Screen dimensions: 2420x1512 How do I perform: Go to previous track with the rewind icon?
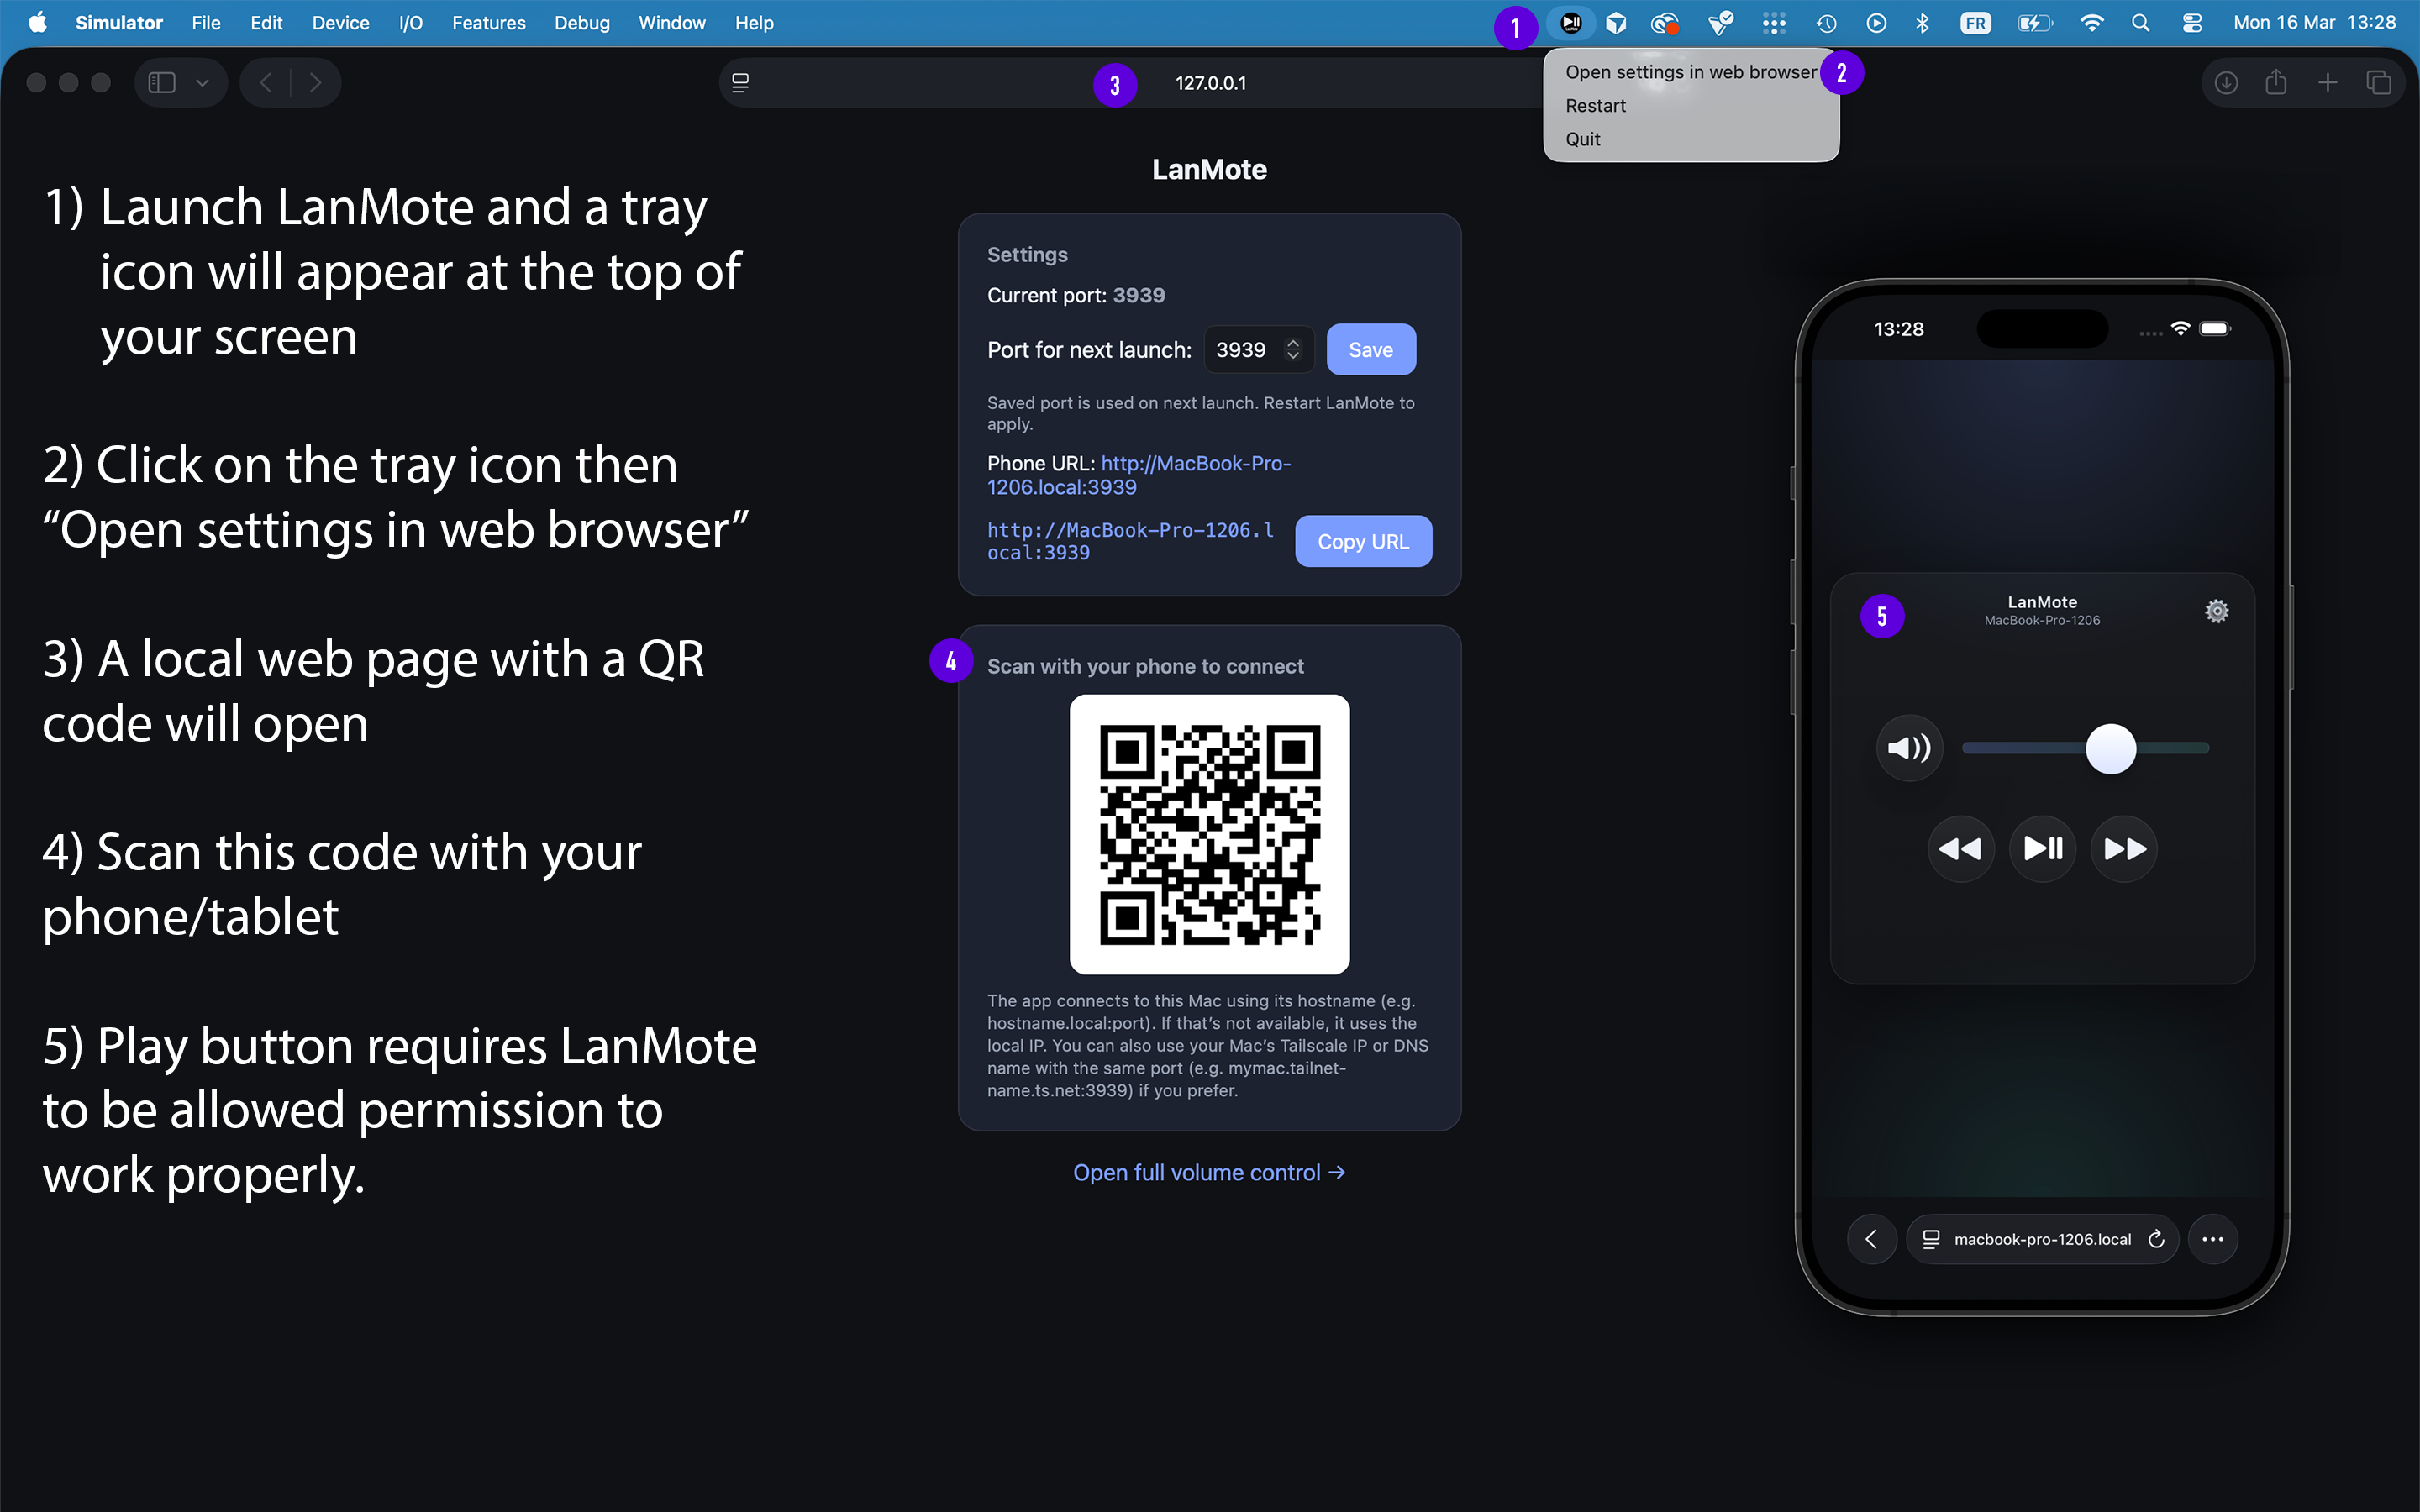(1962, 848)
